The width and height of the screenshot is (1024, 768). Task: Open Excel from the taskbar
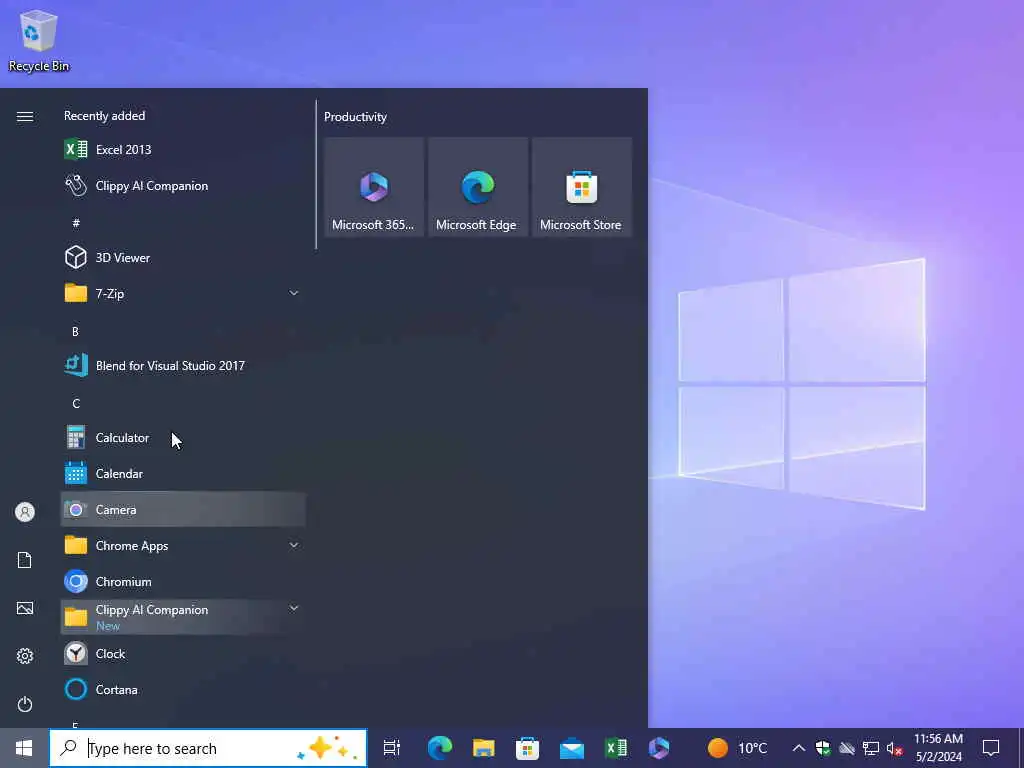[616, 748]
